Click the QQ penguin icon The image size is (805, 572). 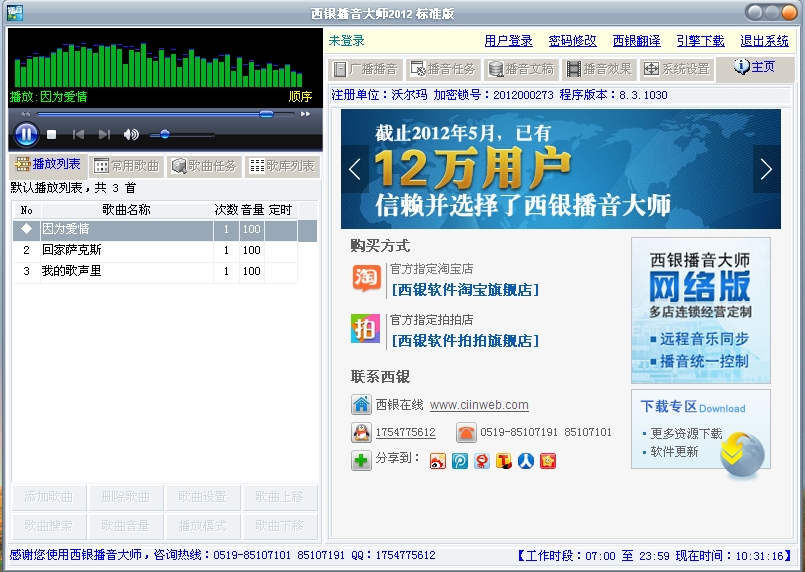tap(361, 432)
